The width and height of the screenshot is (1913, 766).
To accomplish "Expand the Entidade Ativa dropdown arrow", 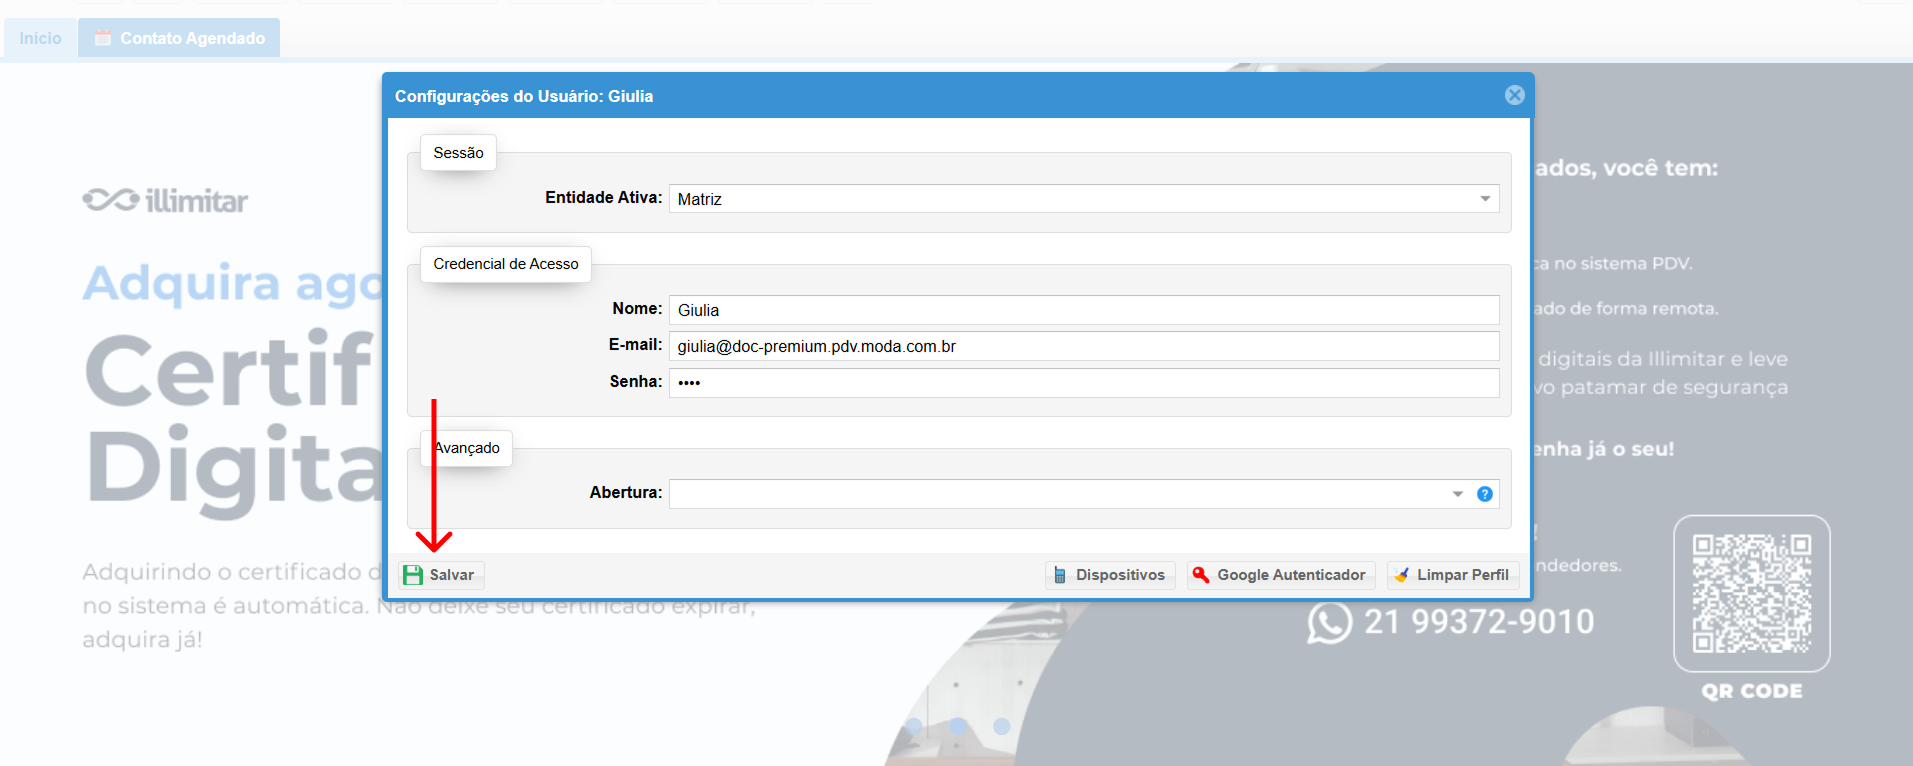I will [x=1485, y=199].
